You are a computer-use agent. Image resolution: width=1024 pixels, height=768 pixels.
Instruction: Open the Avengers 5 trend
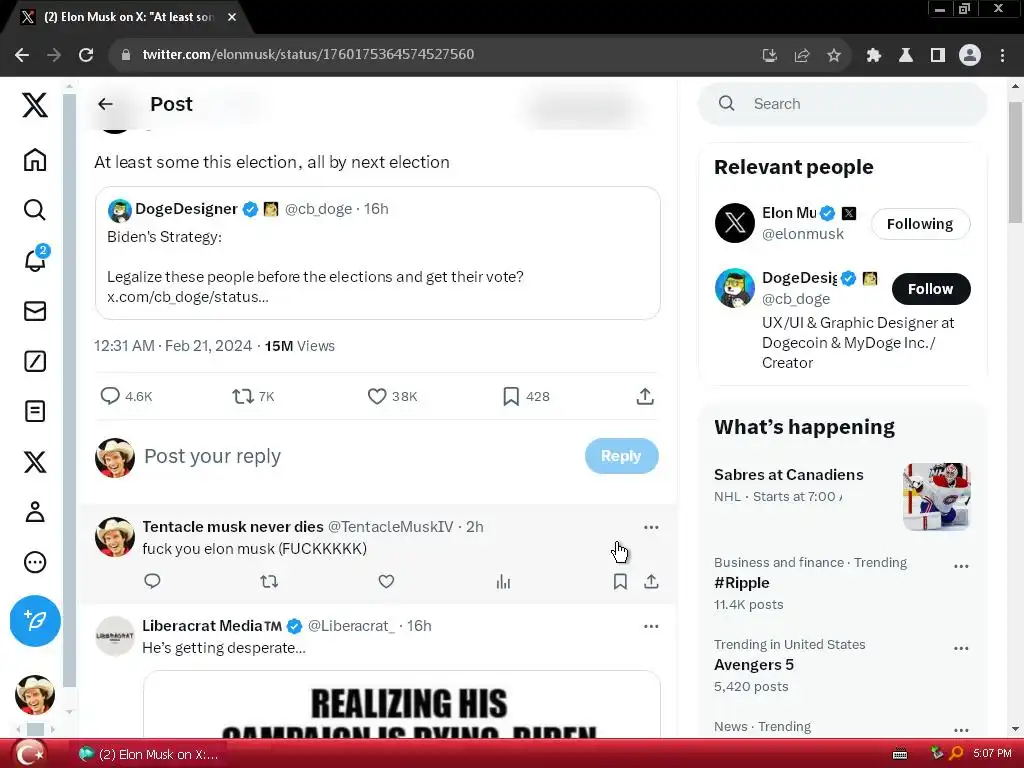point(754,665)
